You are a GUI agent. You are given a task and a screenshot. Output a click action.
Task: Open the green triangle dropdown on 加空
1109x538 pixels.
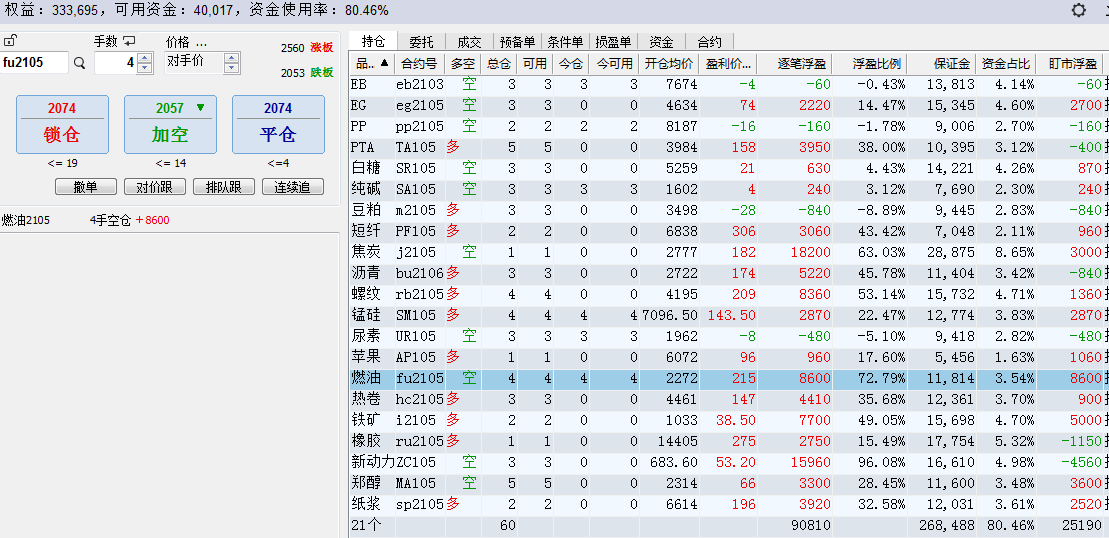pos(200,108)
